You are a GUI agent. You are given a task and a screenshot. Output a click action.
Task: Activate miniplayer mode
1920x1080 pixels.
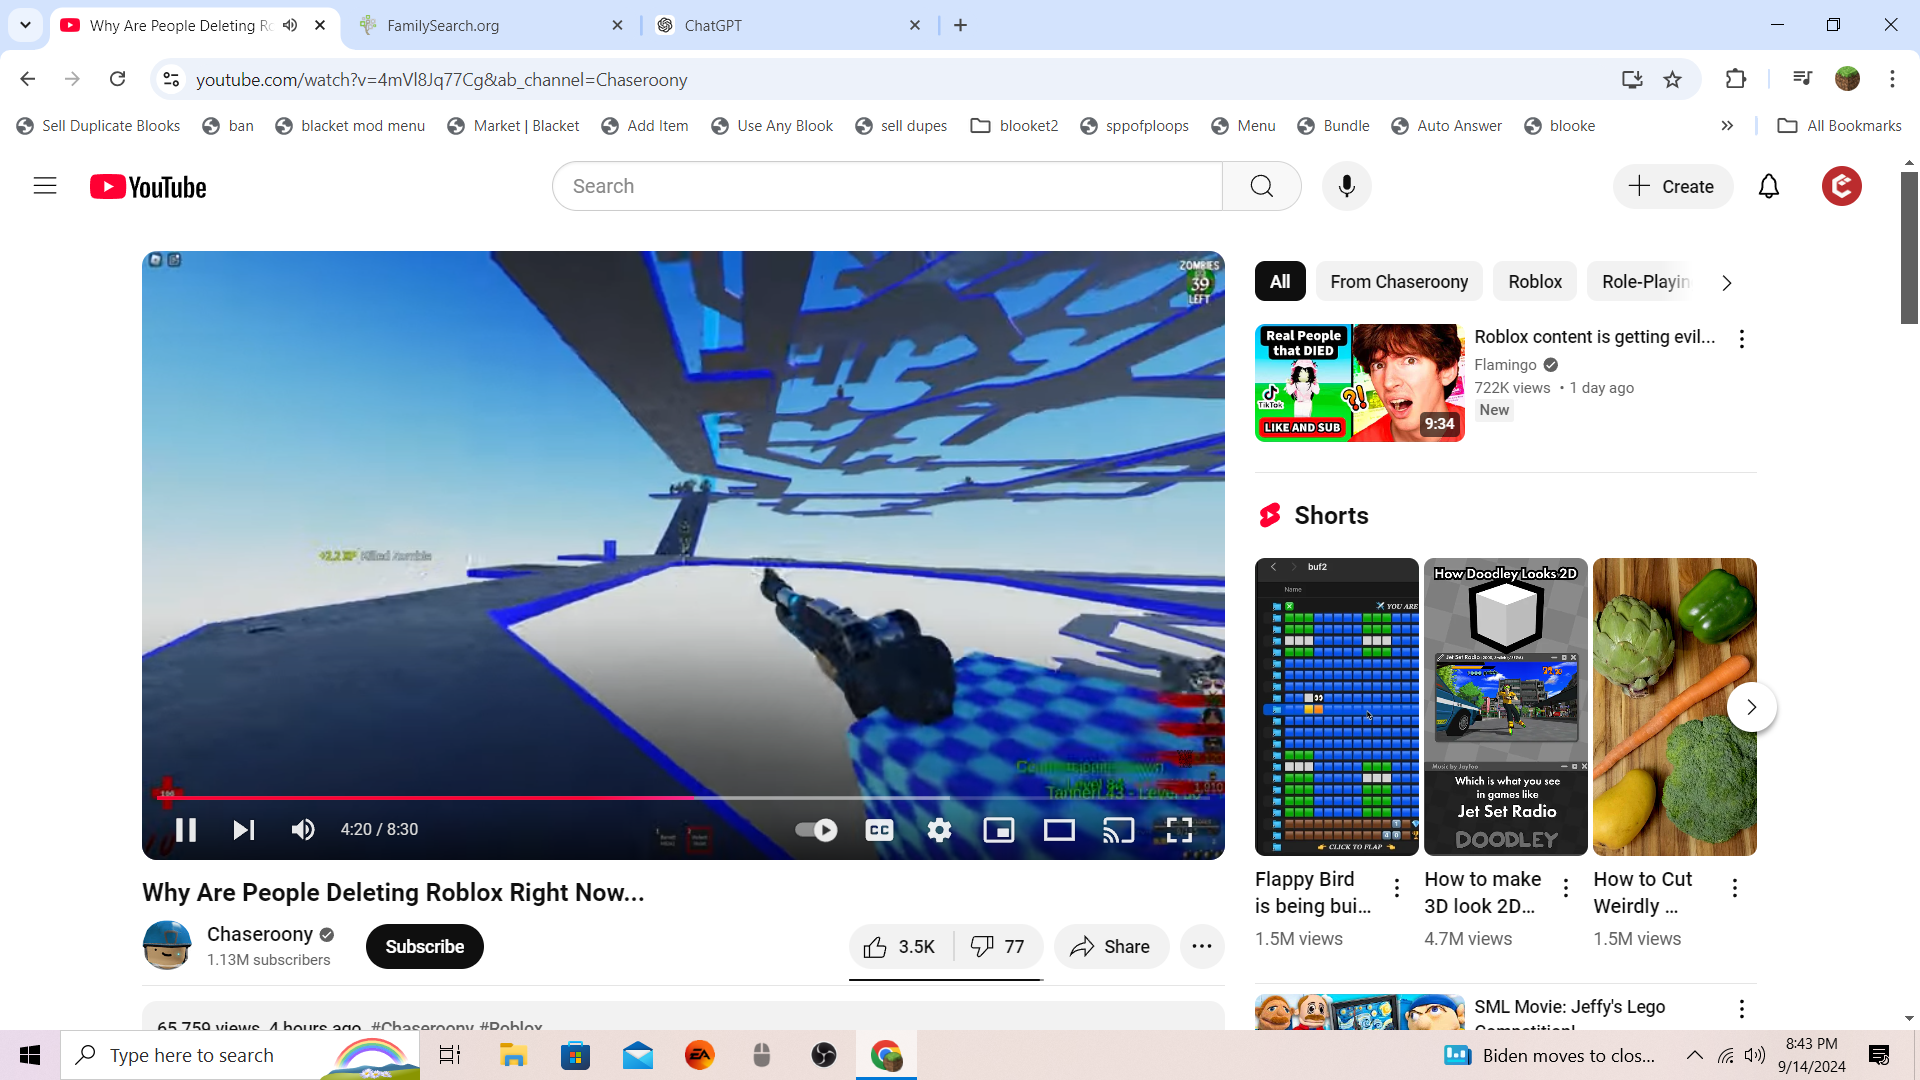999,830
